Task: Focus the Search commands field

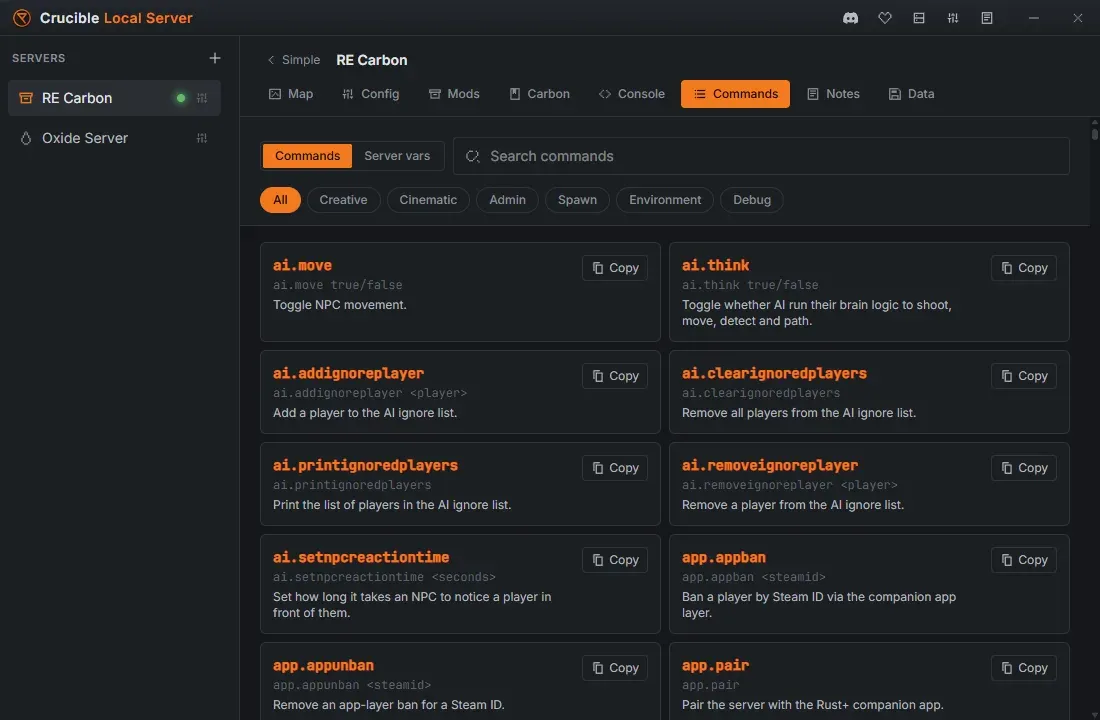Action: pyautogui.click(x=761, y=156)
